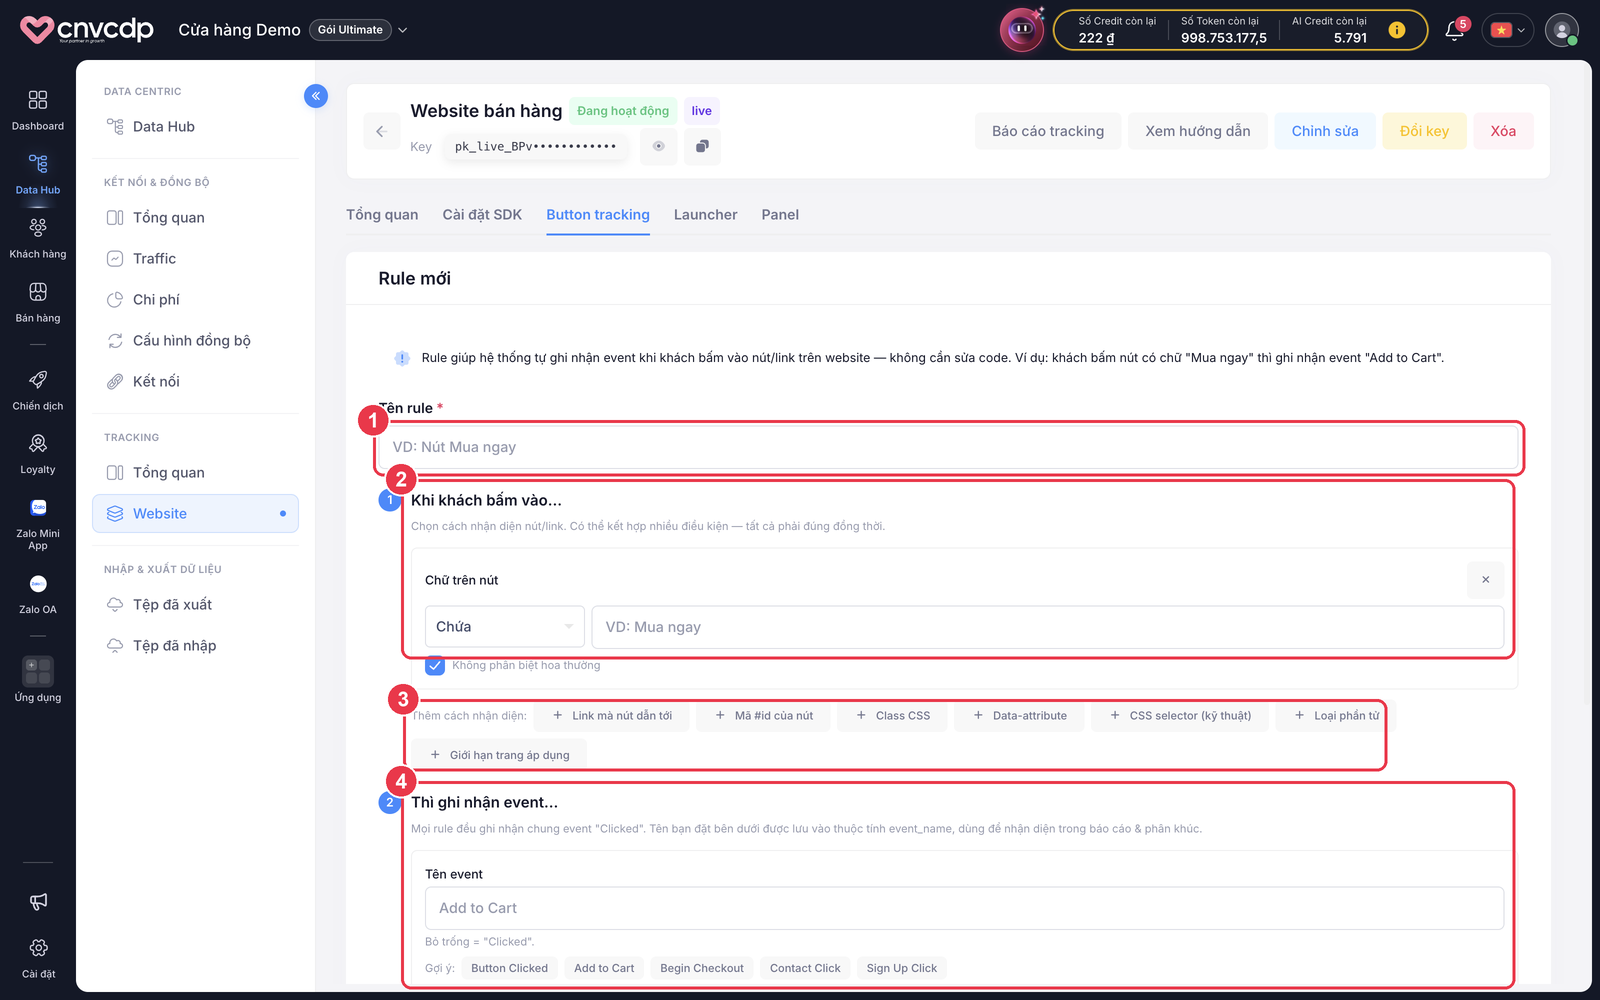Click the Xóa button

pyautogui.click(x=1503, y=131)
